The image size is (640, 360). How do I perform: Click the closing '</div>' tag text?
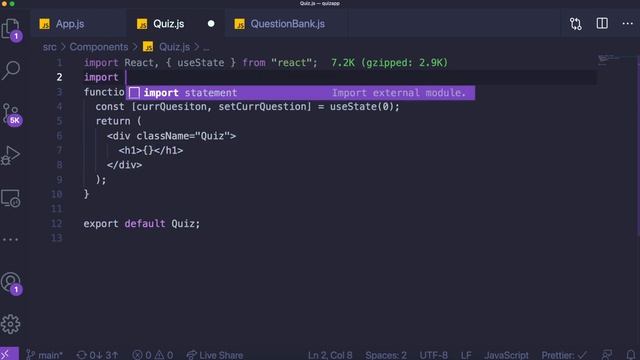coord(124,165)
